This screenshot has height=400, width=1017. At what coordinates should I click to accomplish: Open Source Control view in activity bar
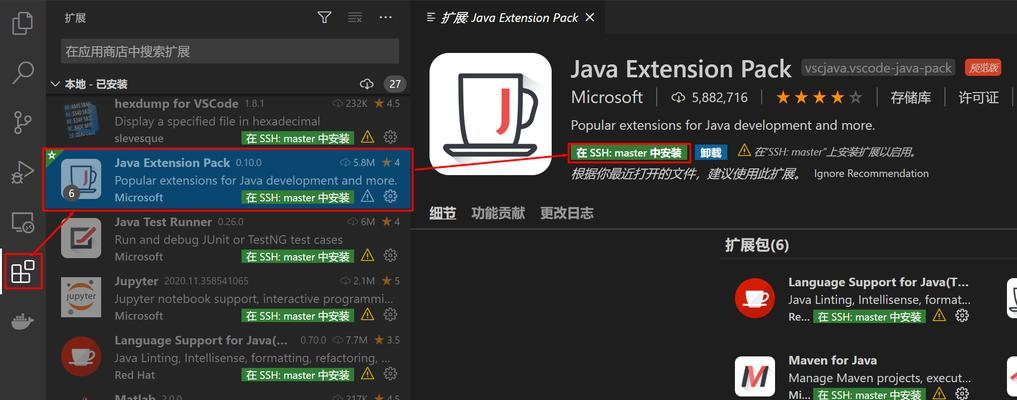(x=23, y=122)
